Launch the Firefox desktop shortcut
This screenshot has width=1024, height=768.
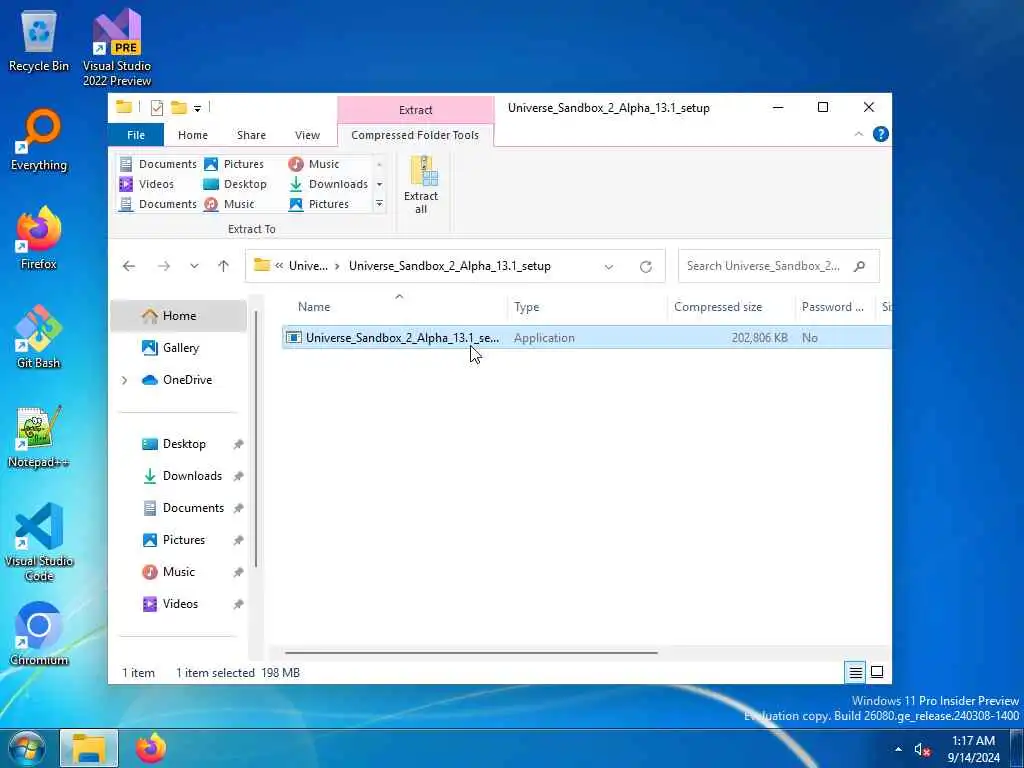39,238
